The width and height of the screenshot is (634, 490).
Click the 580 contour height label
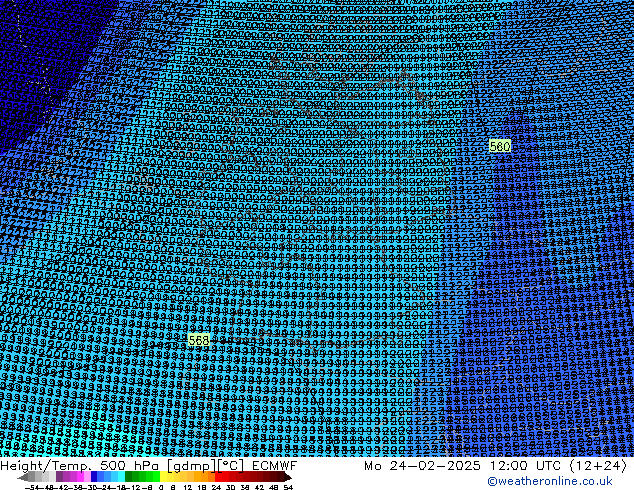coord(500,146)
